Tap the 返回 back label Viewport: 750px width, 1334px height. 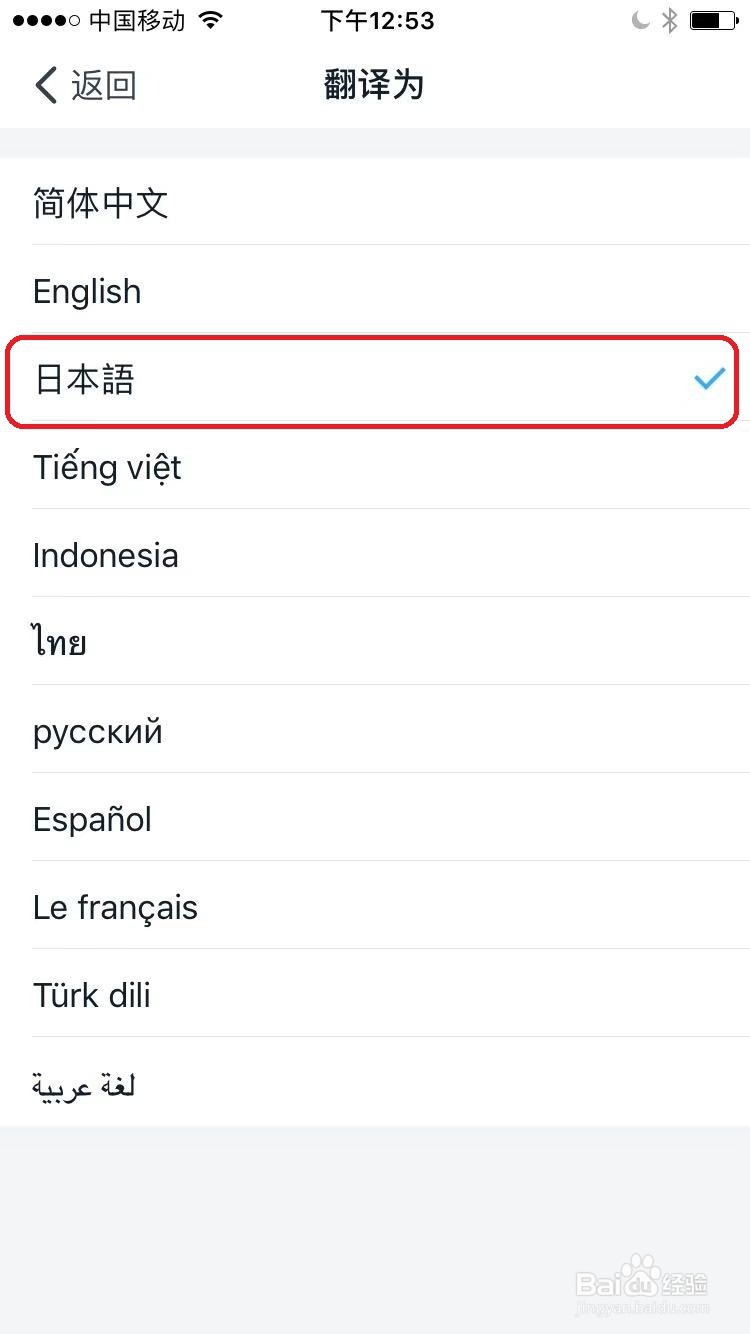[103, 85]
